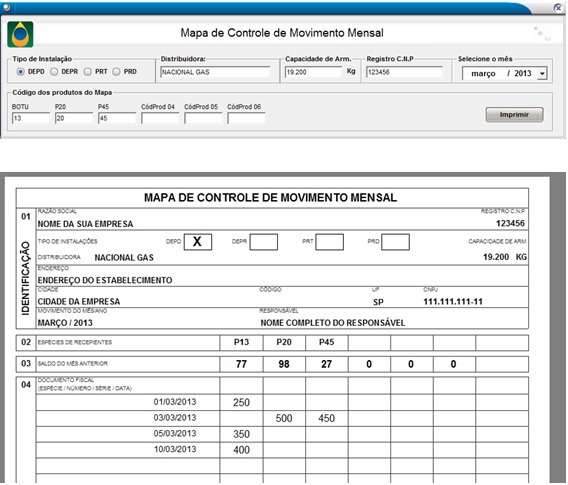Image resolution: width=568 pixels, height=485 pixels.
Task: Click the Registro C.N.P field
Action: [404, 72]
